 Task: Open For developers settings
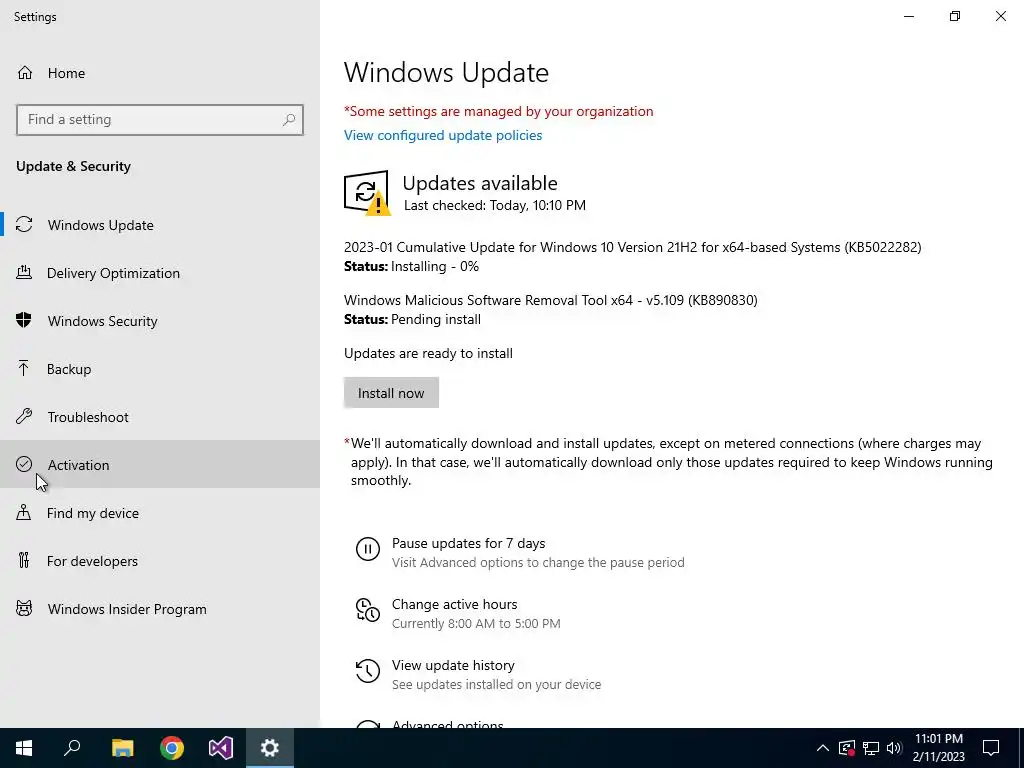click(160, 560)
